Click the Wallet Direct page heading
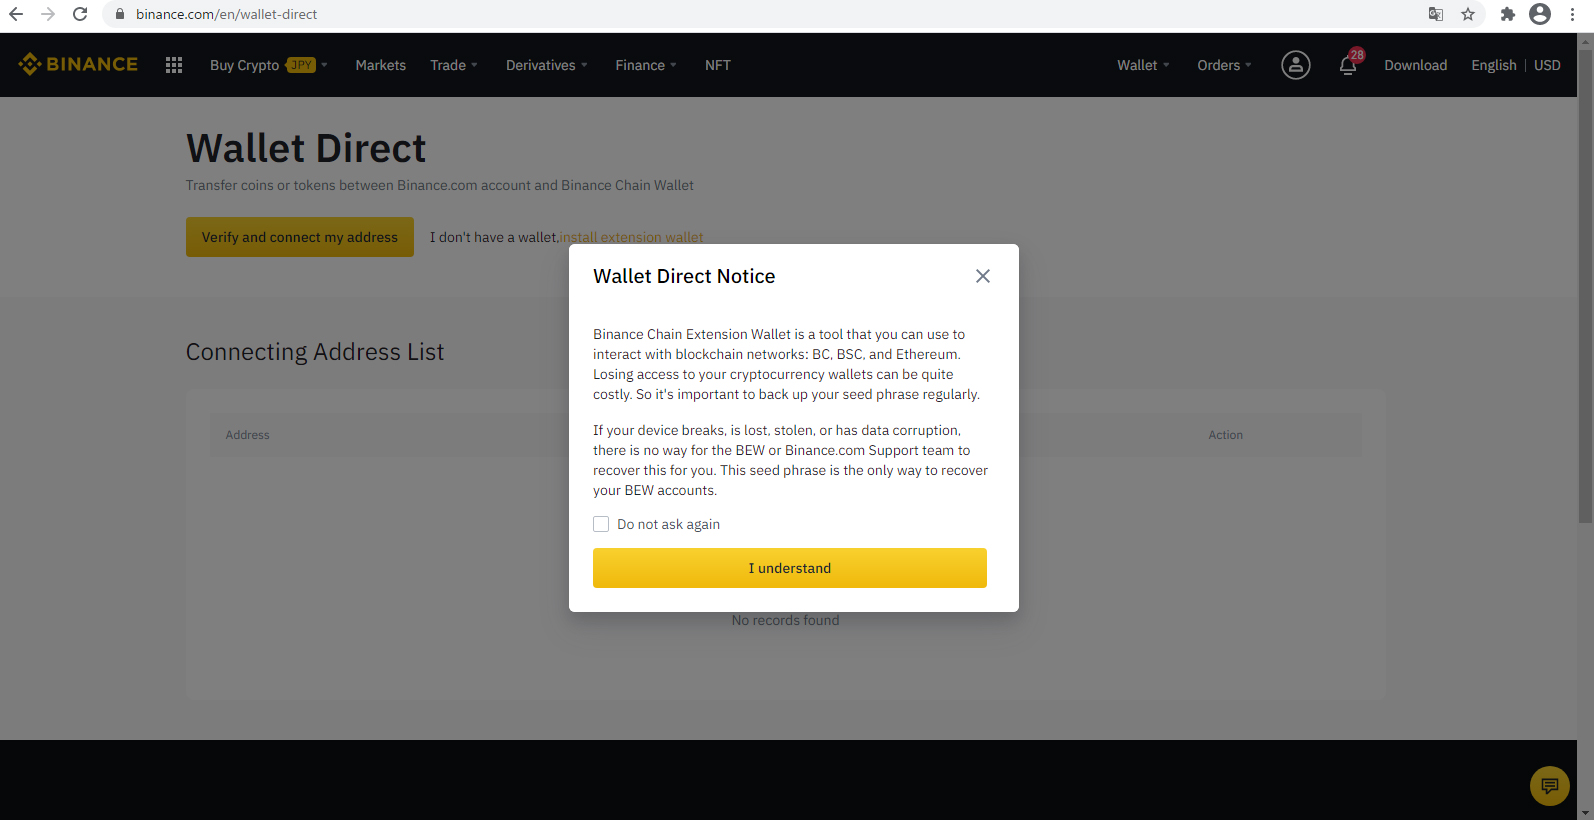 (306, 148)
